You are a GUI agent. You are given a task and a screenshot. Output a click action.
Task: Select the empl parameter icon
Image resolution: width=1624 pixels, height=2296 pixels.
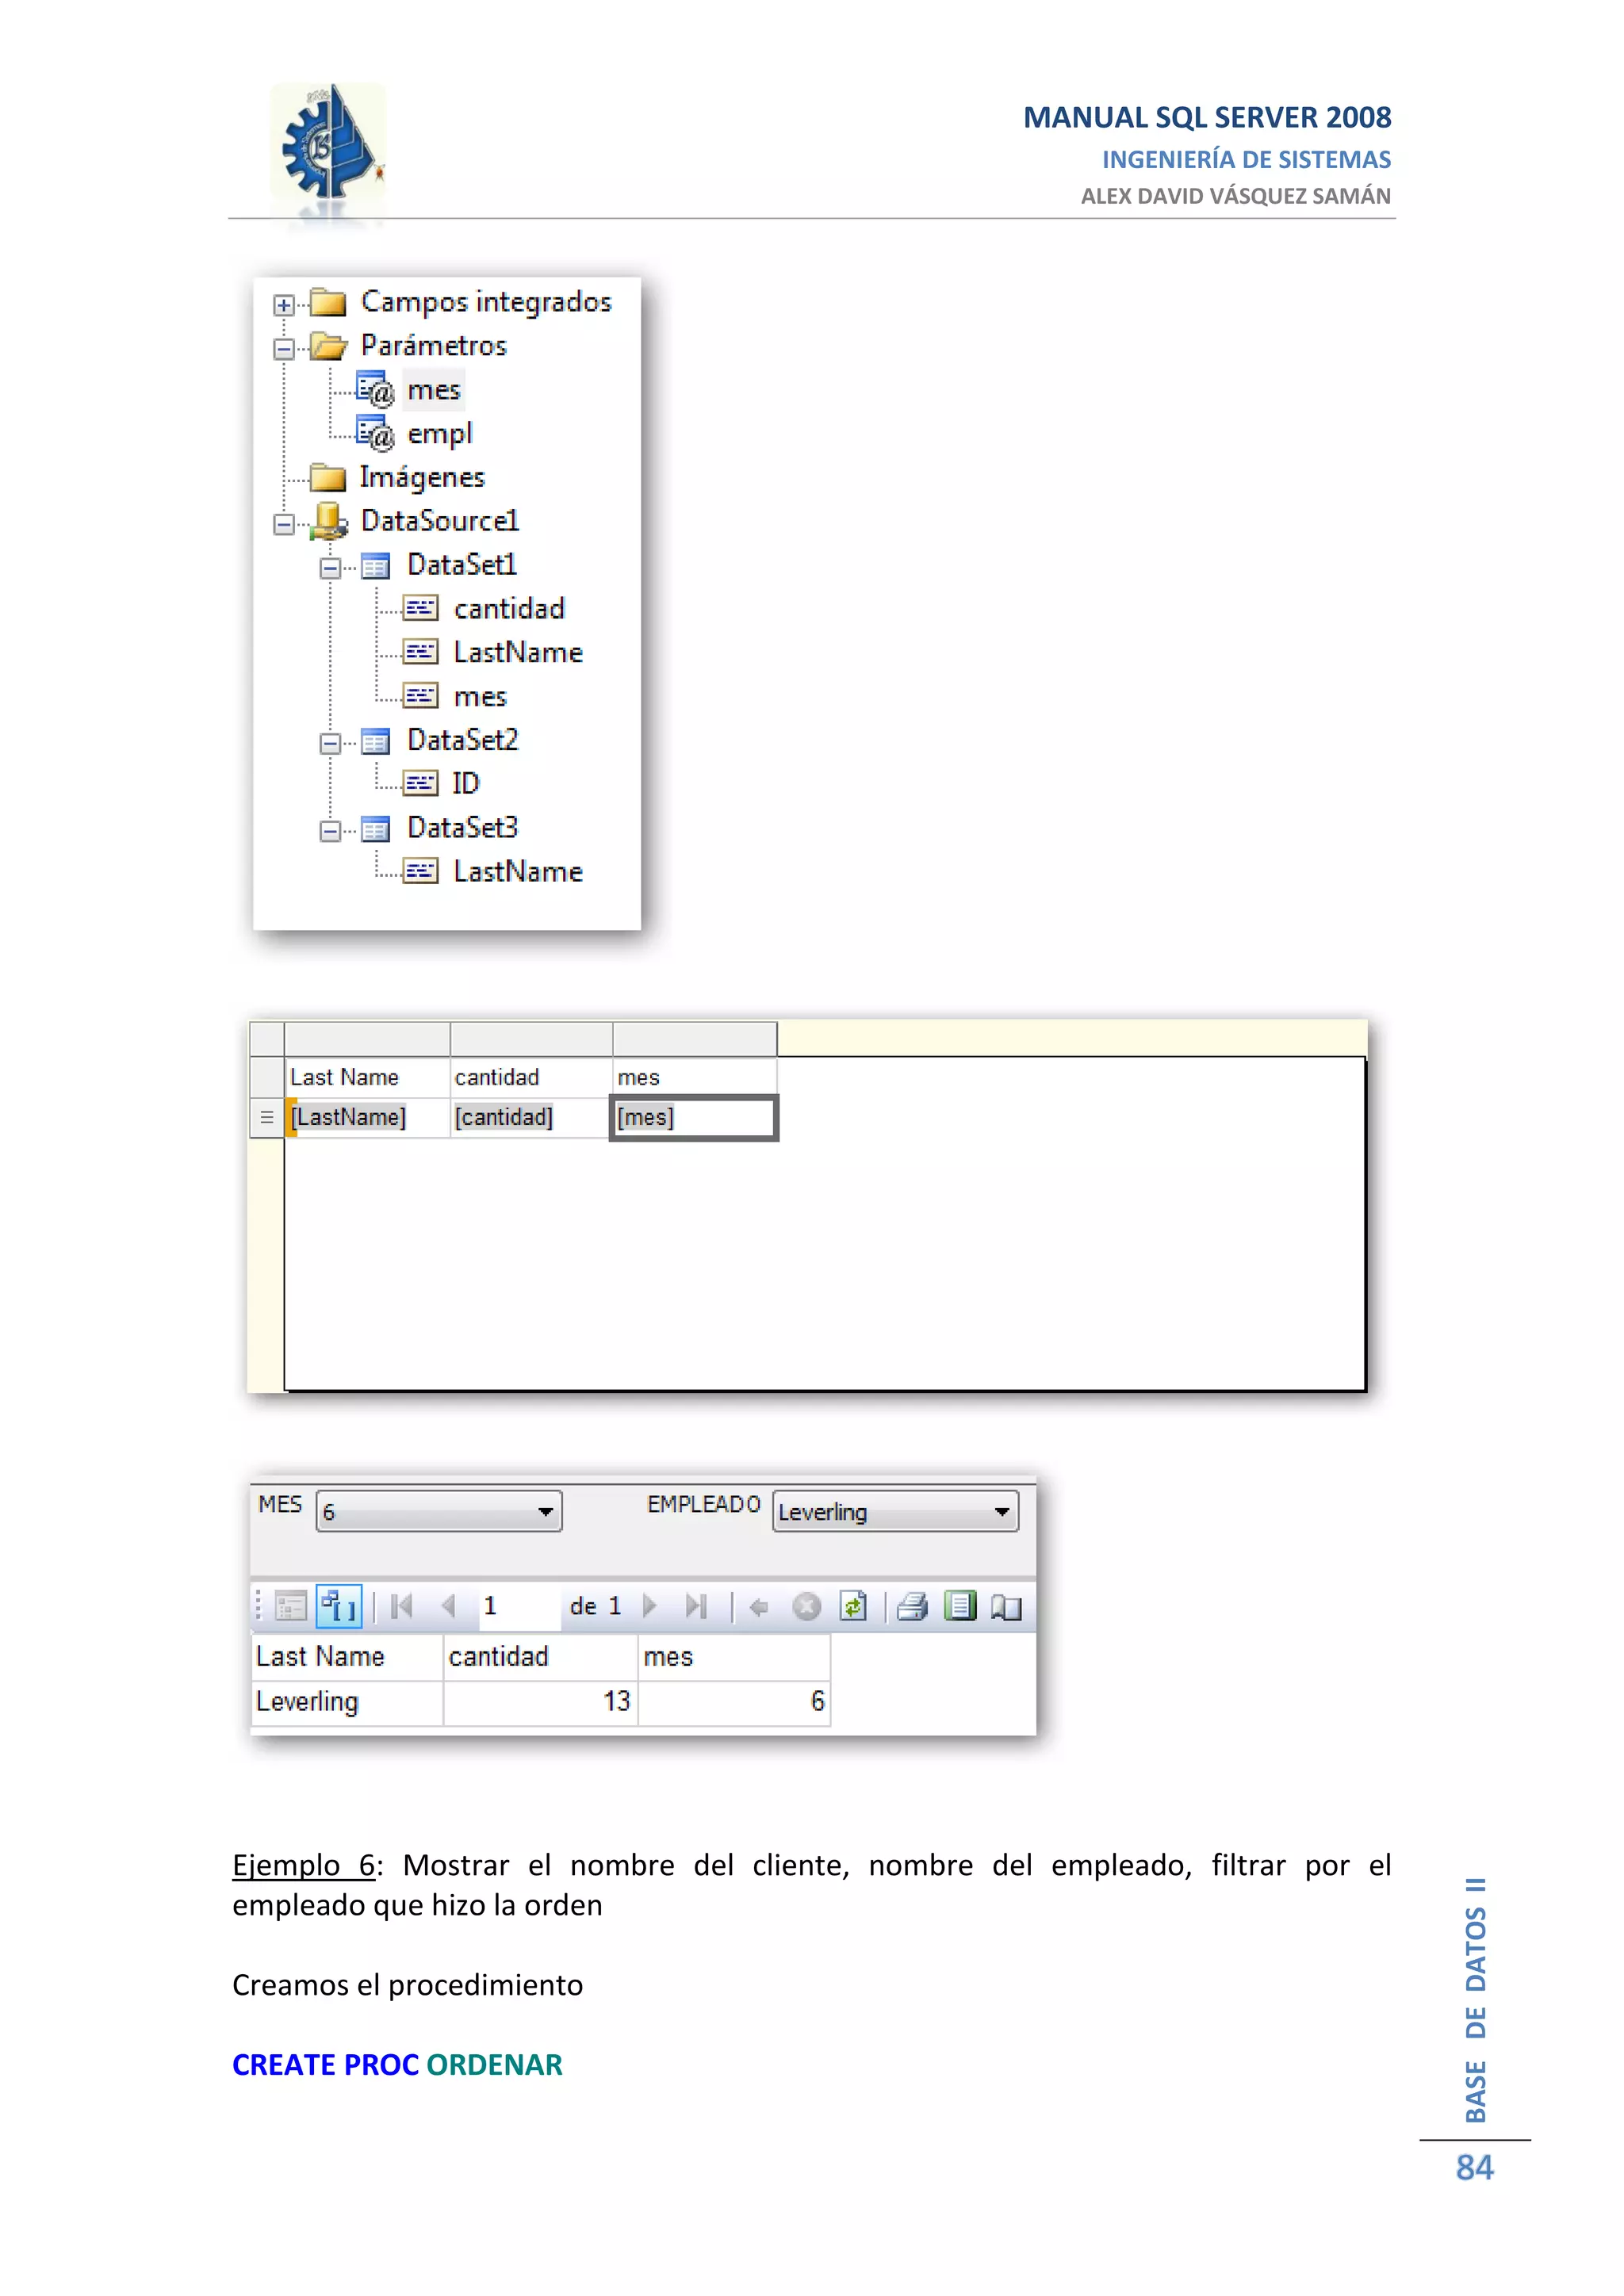point(375,433)
